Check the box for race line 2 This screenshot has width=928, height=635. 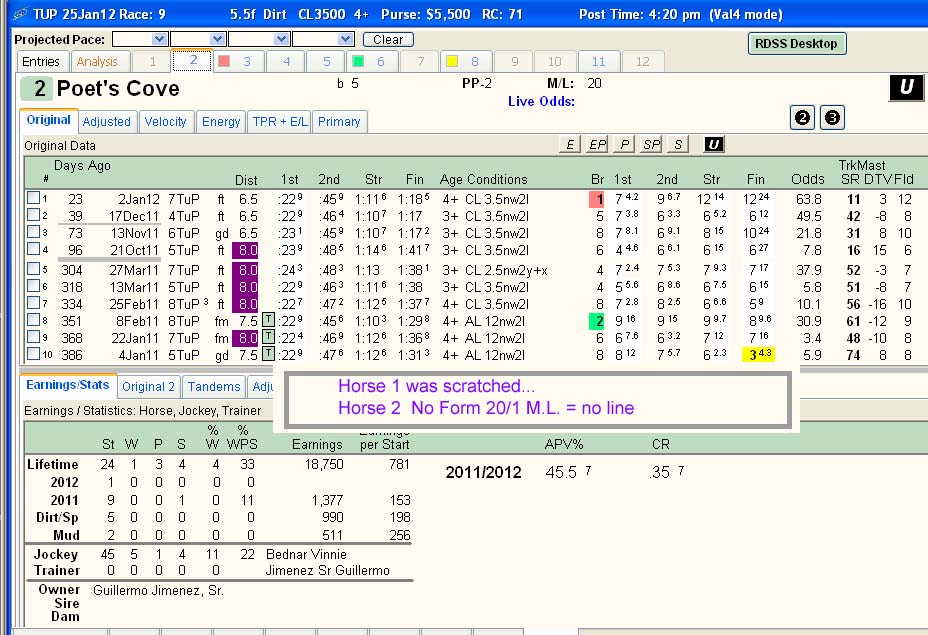[x=33, y=215]
